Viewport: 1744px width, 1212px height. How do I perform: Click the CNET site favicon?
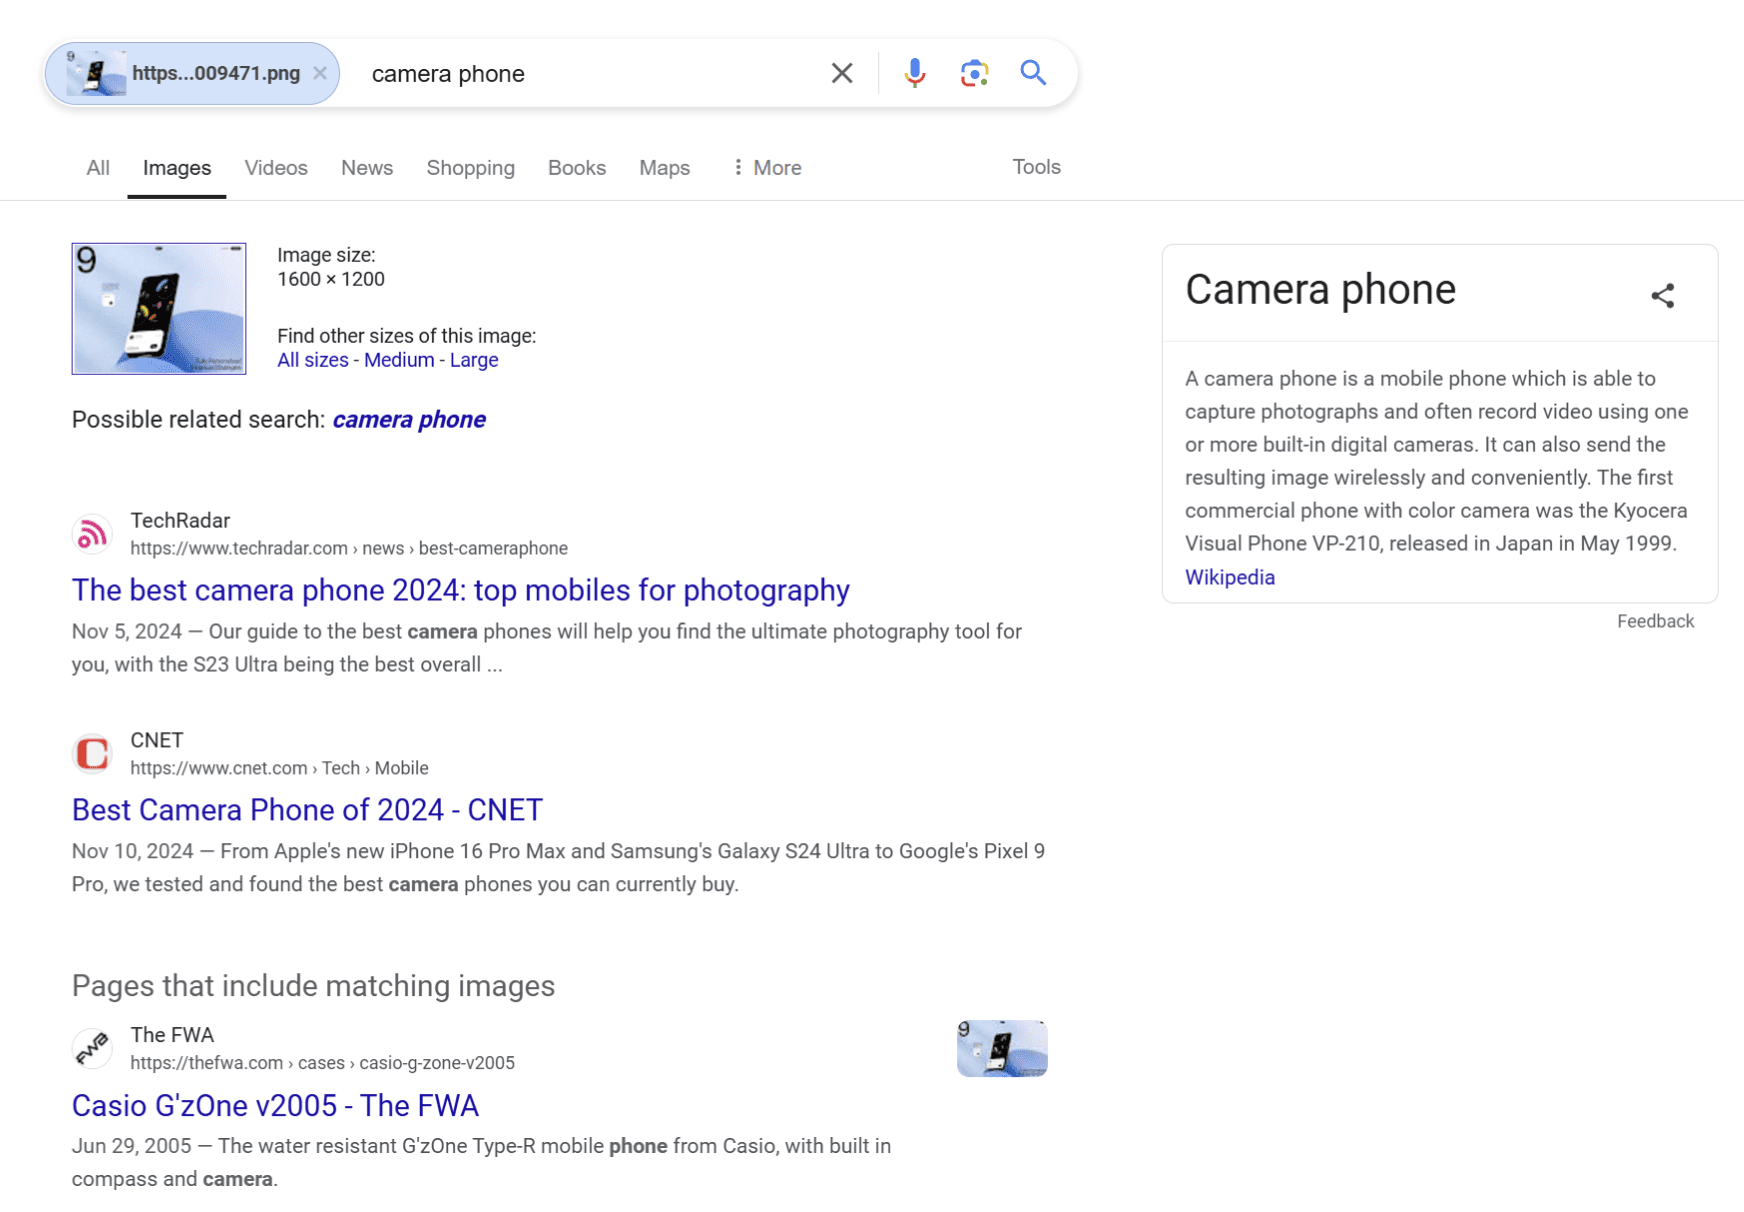coord(92,754)
